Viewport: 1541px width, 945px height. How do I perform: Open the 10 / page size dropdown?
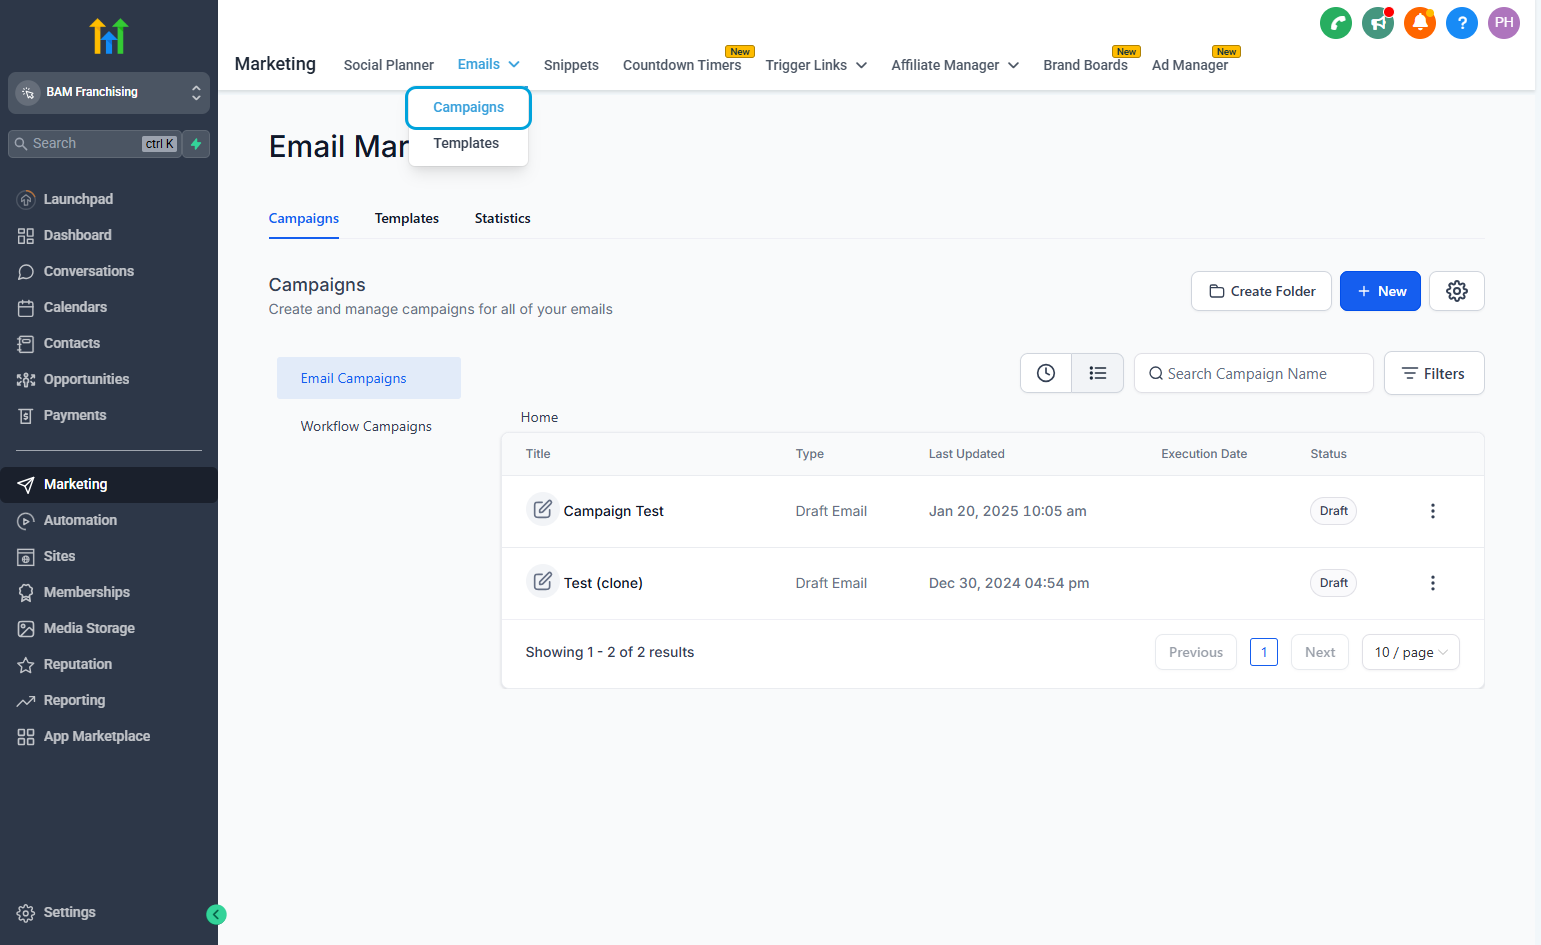coord(1410,652)
